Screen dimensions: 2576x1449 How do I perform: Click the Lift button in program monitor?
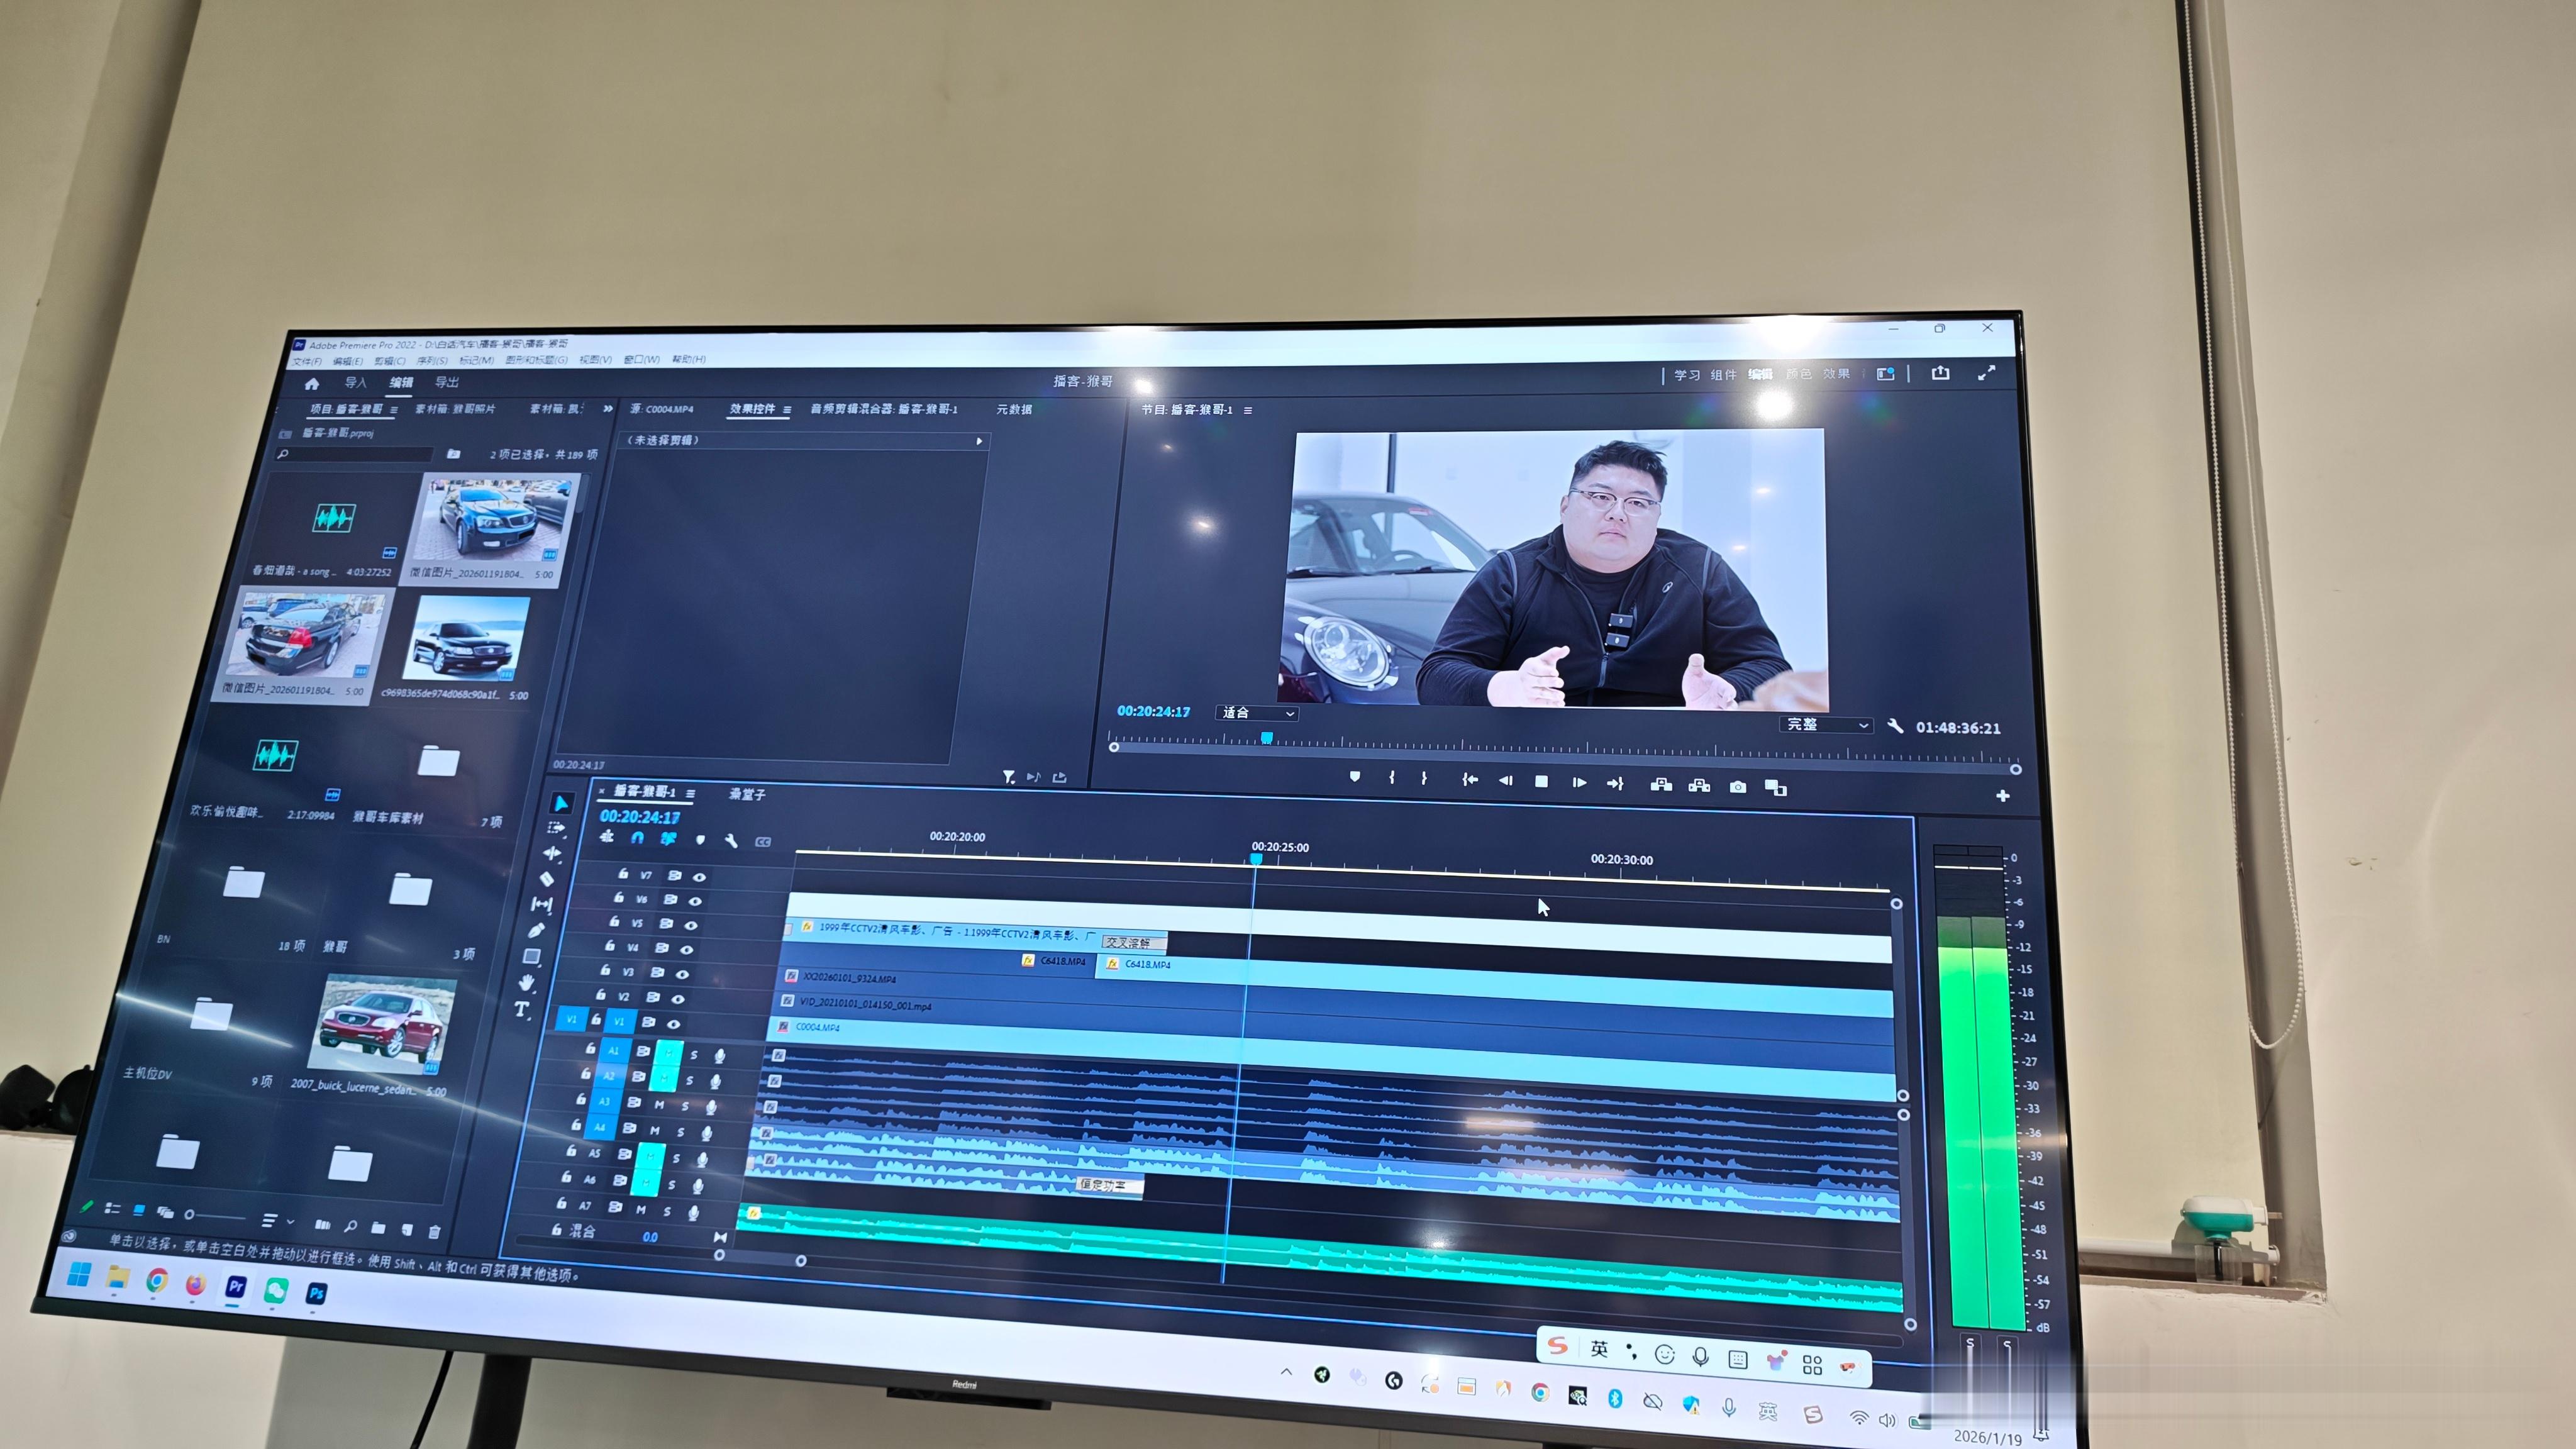(x=1661, y=785)
